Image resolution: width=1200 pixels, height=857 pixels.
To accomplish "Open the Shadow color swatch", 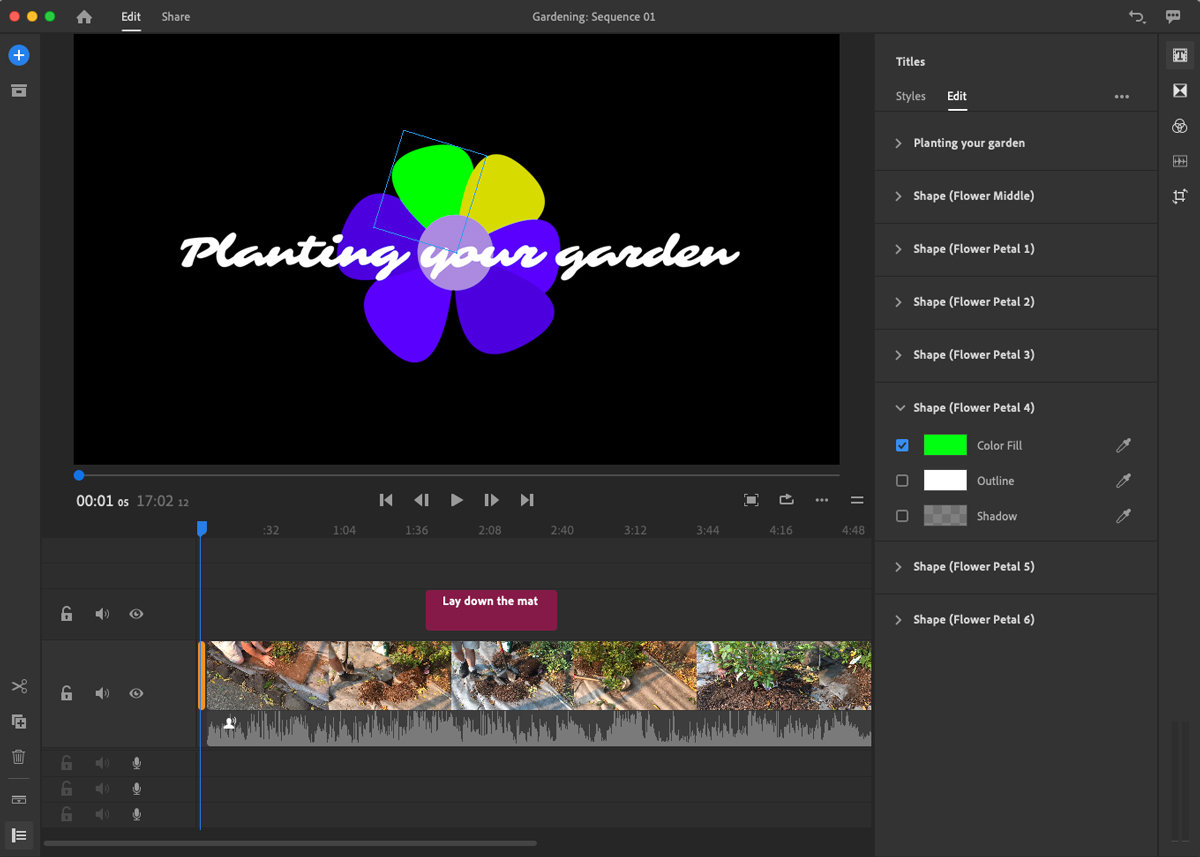I will click(x=945, y=516).
